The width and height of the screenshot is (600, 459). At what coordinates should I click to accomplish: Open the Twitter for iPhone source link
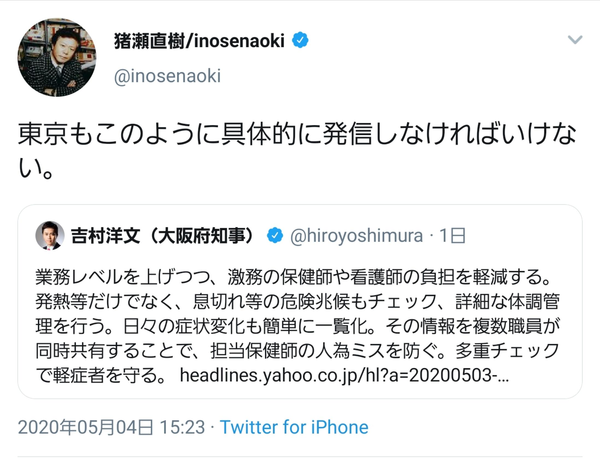tap(294, 428)
